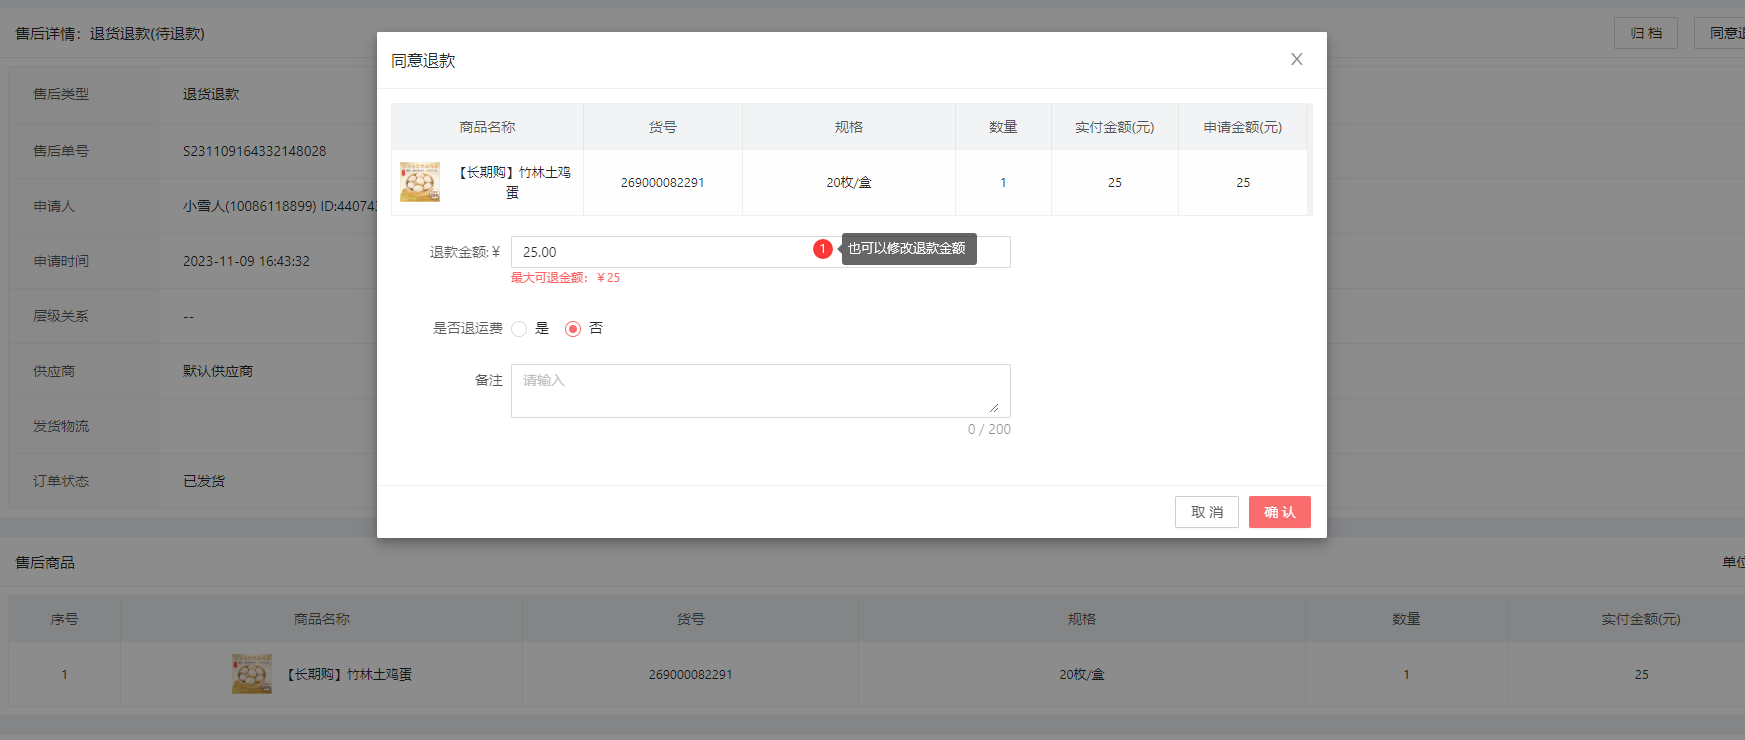Click egg thumbnail in 售后商品 table
This screenshot has height=740, width=1745.
(x=252, y=674)
